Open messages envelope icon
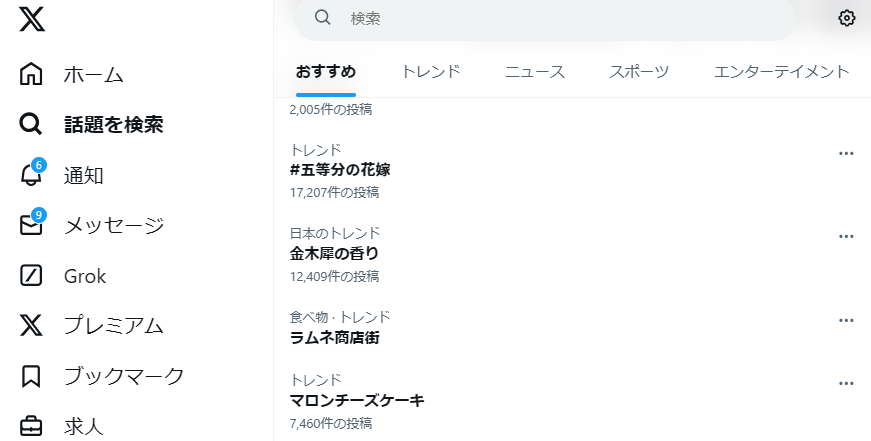 [32, 225]
